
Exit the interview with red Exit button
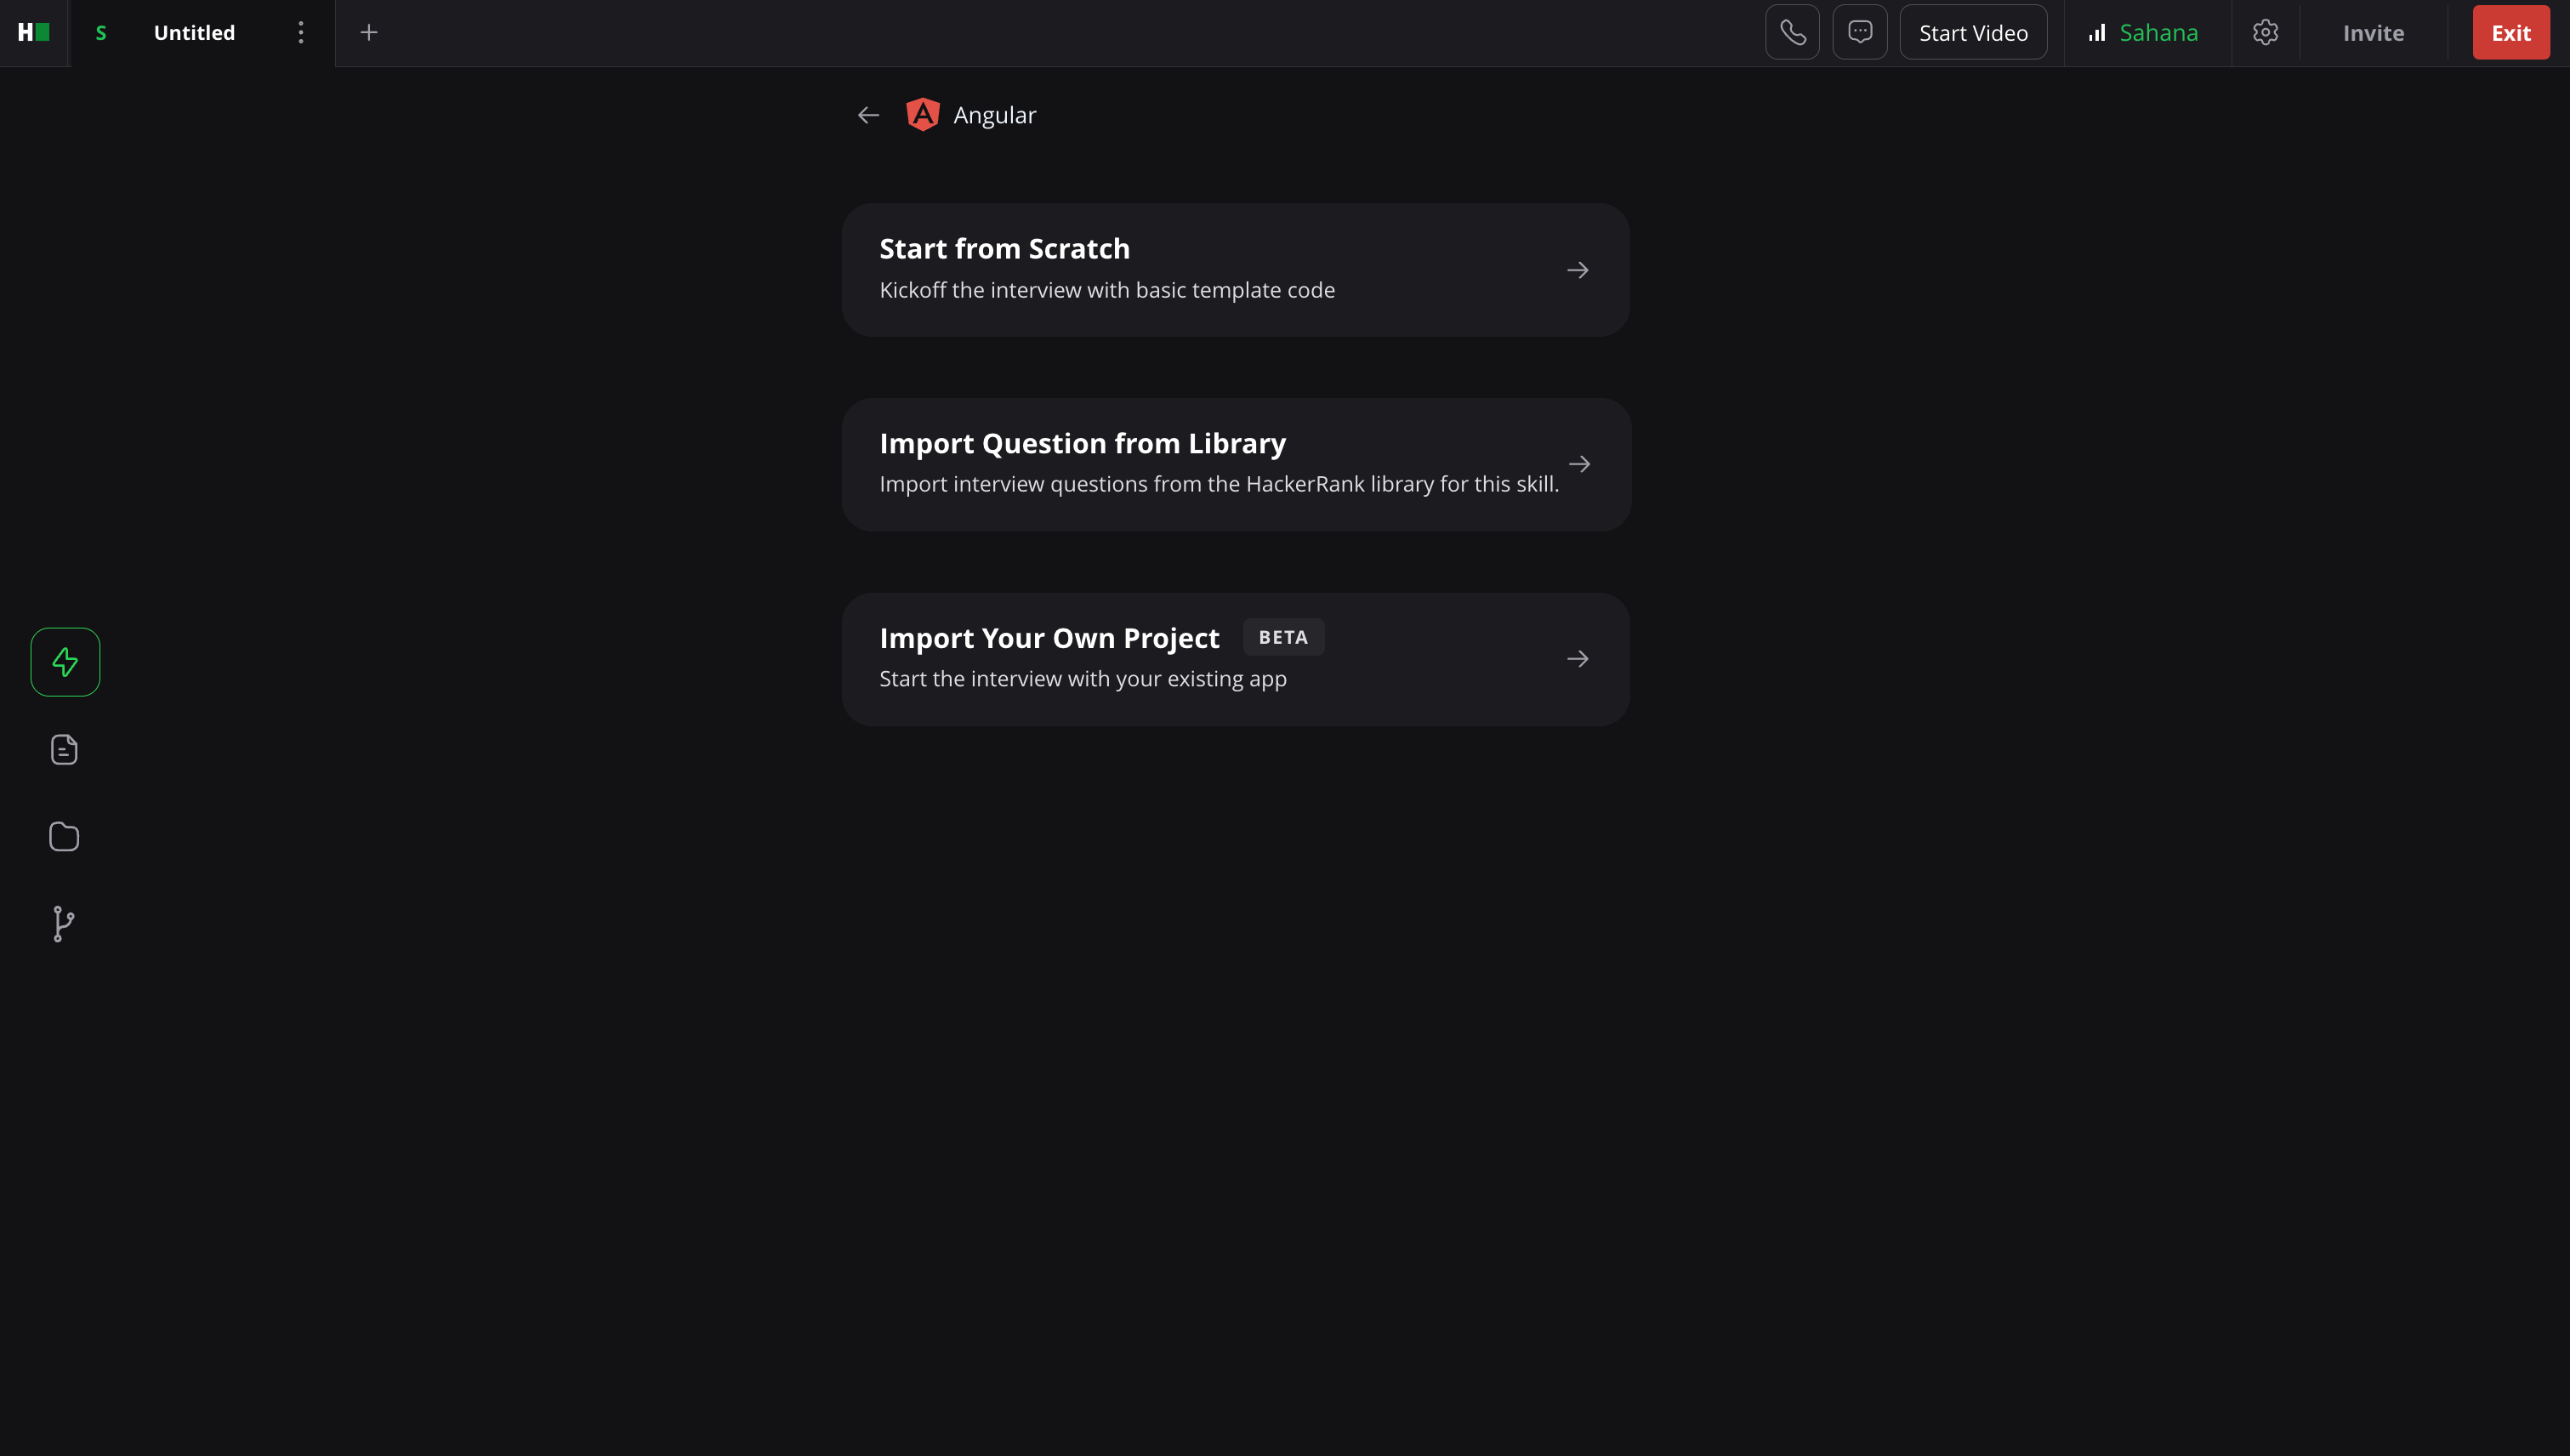pos(2510,33)
